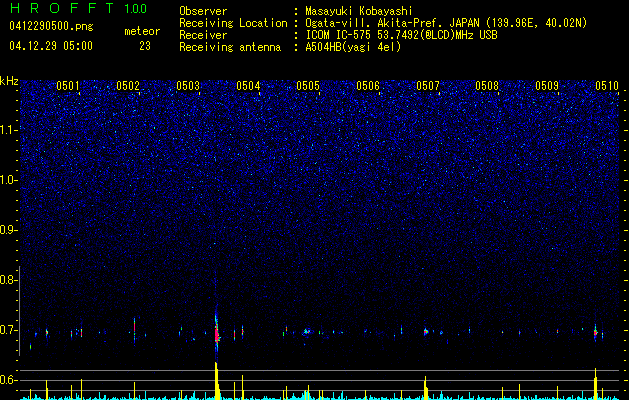Screen dimensions: 629x400
Task: Click the 1.0 kHz axis label
Action: point(8,180)
